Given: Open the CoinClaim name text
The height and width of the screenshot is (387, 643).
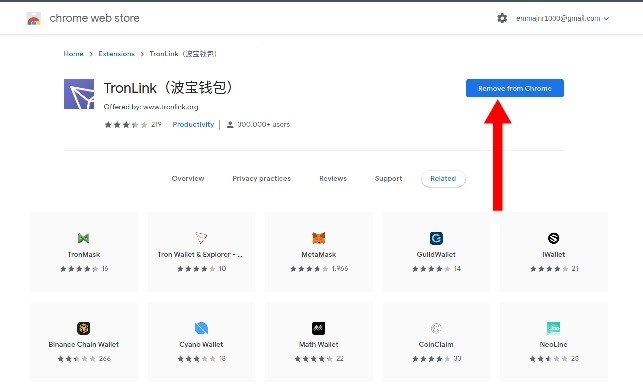Looking at the screenshot, I should [436, 344].
